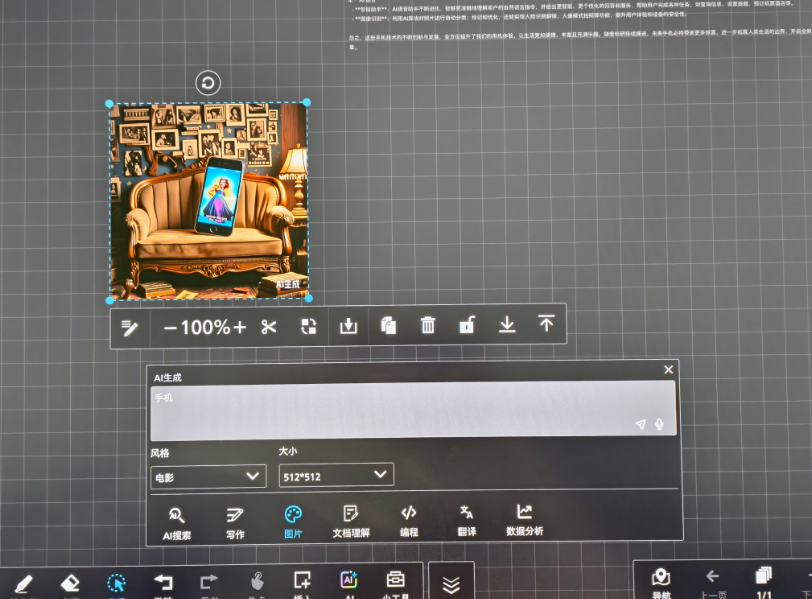Image resolution: width=812 pixels, height=599 pixels.
Task: Click the crop scissors icon in image toolbar
Action: click(x=268, y=326)
